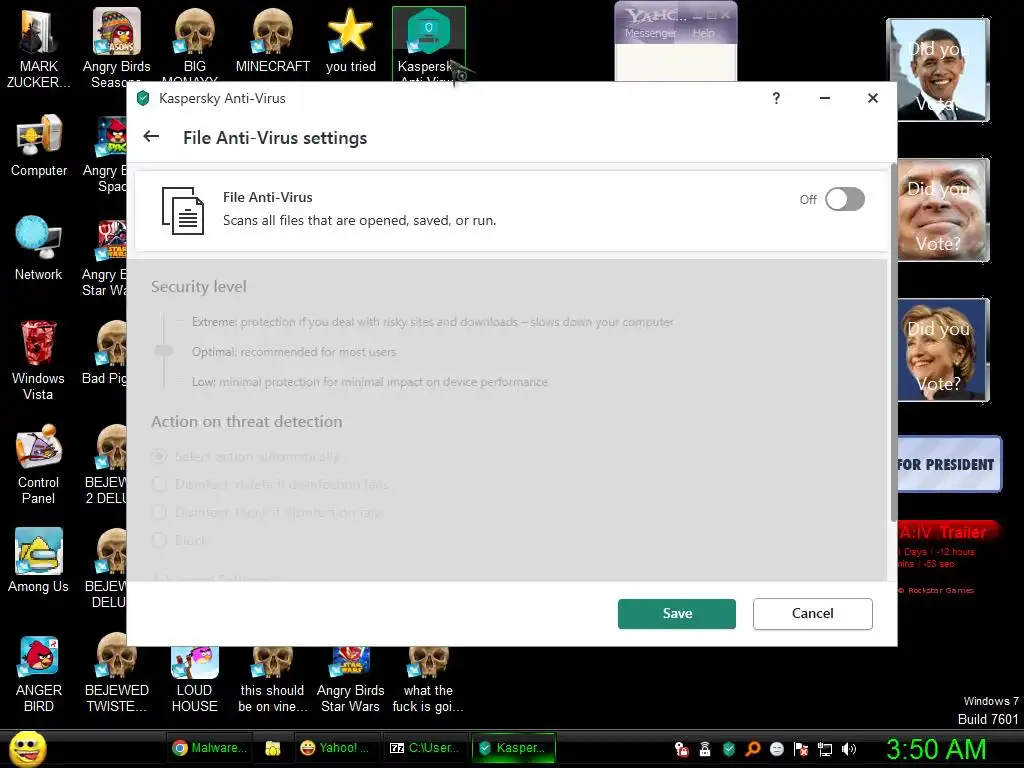Select 'Disinfect; delete if disinfection fails' option
This screenshot has width=1024, height=768.
(x=159, y=484)
